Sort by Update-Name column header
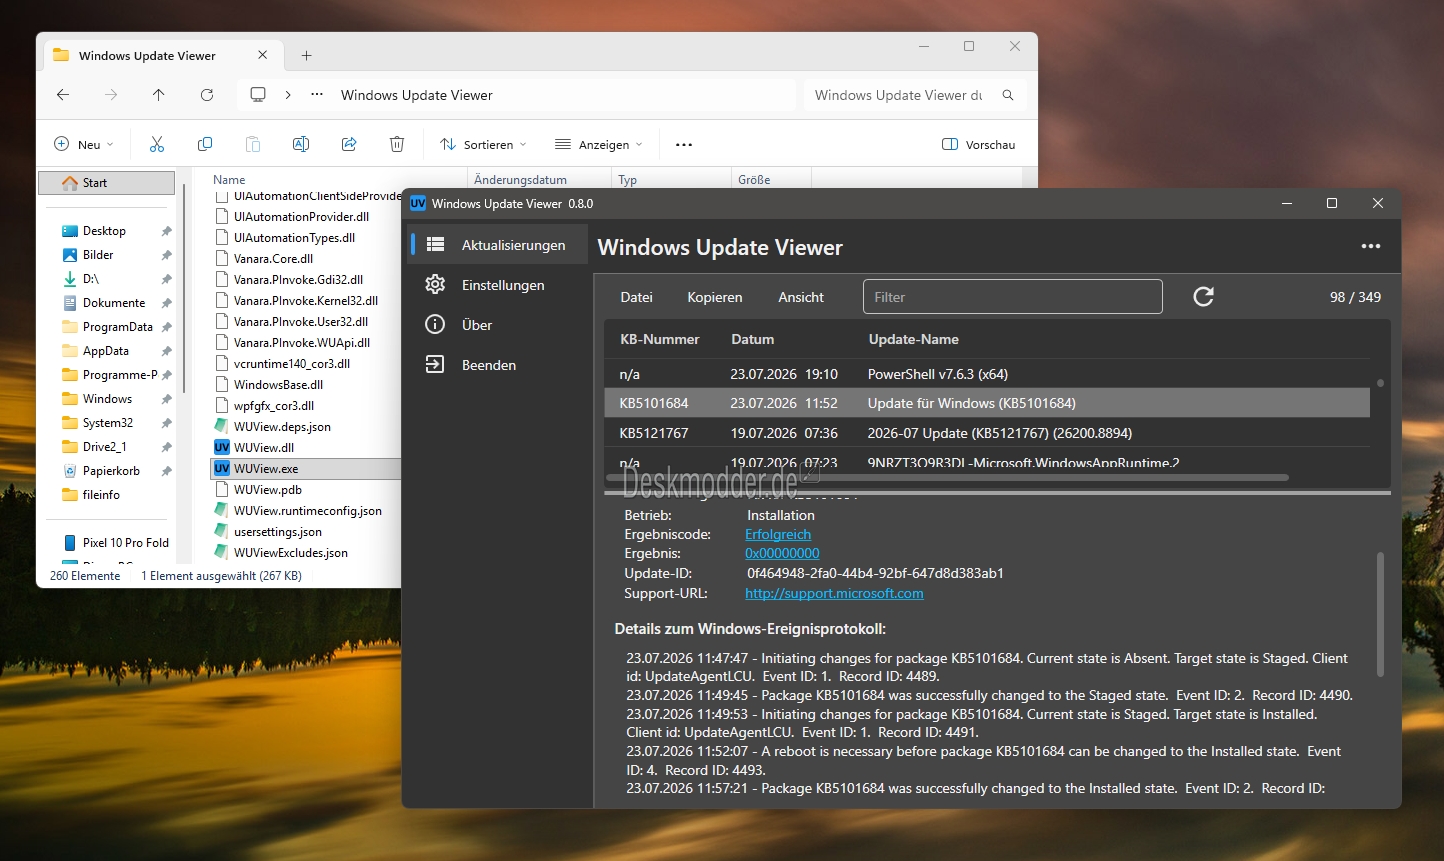Viewport: 1444px width, 861px height. pos(914,339)
